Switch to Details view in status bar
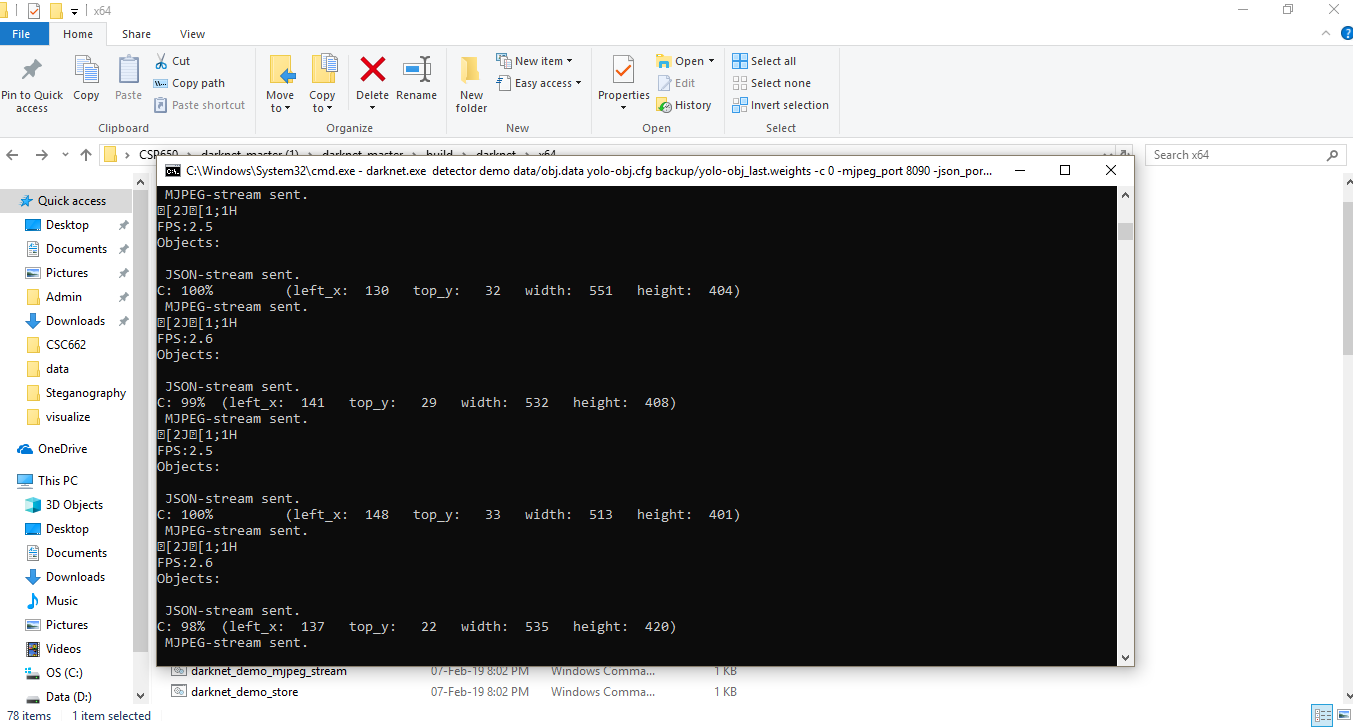The image size is (1353, 727). tap(1322, 716)
